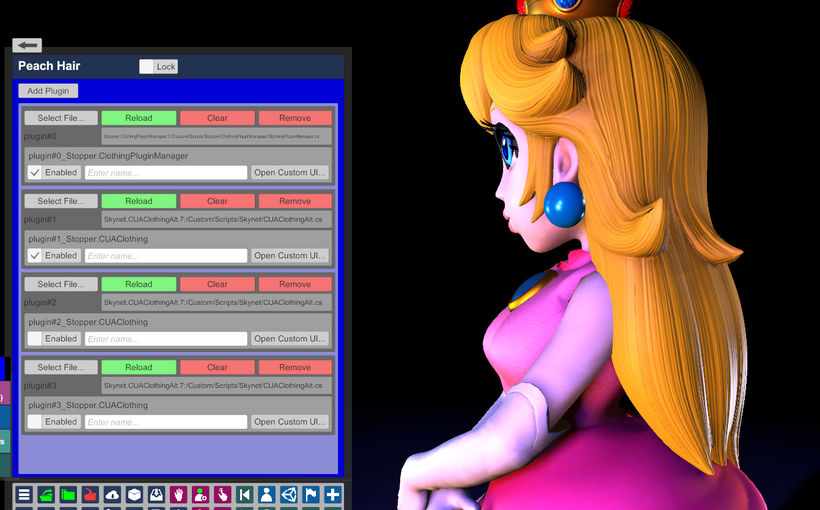This screenshot has width=820, height=510.
Task: Focus the plugin#1 Enter name field
Action: pyautogui.click(x=166, y=256)
